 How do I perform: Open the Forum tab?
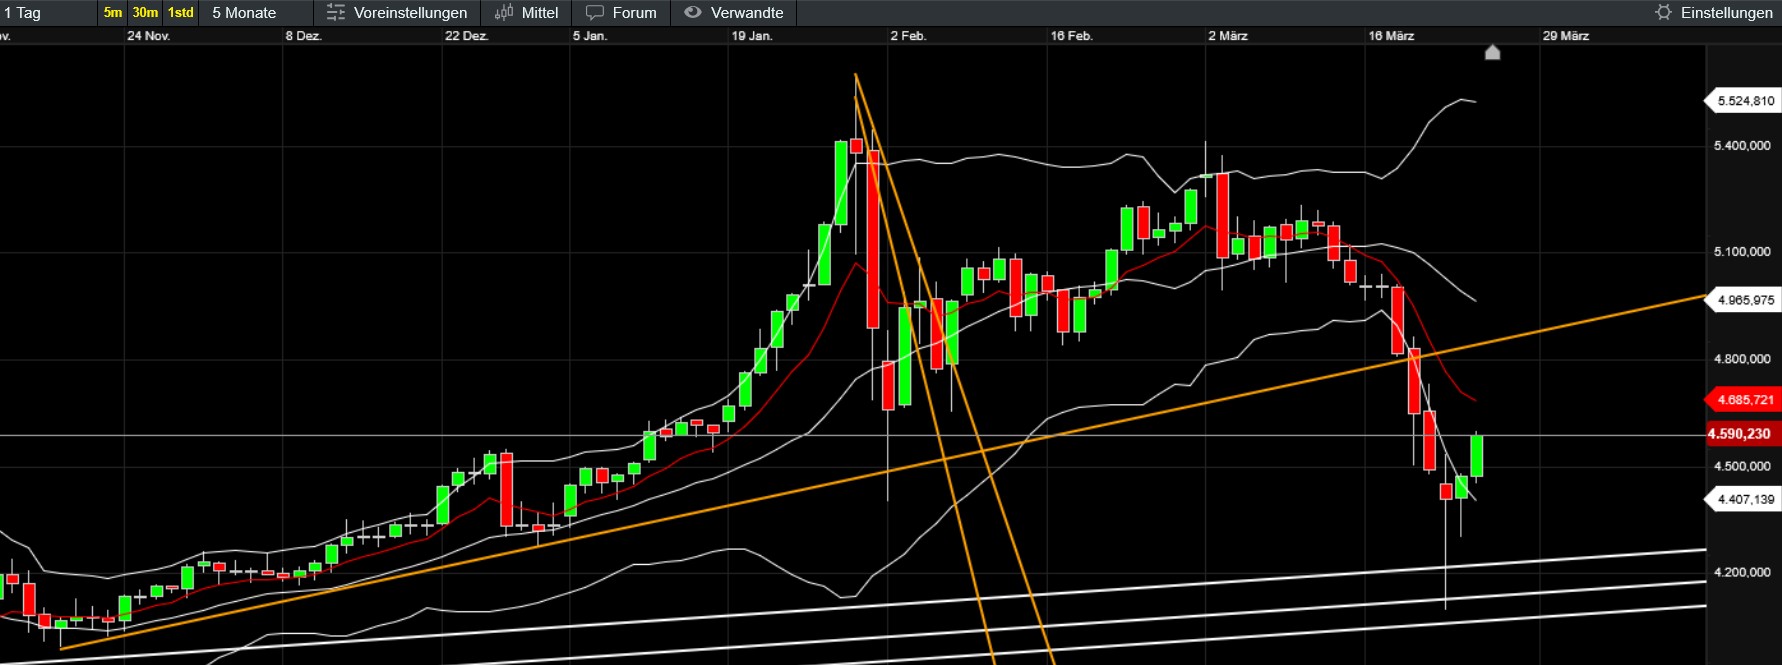[634, 13]
